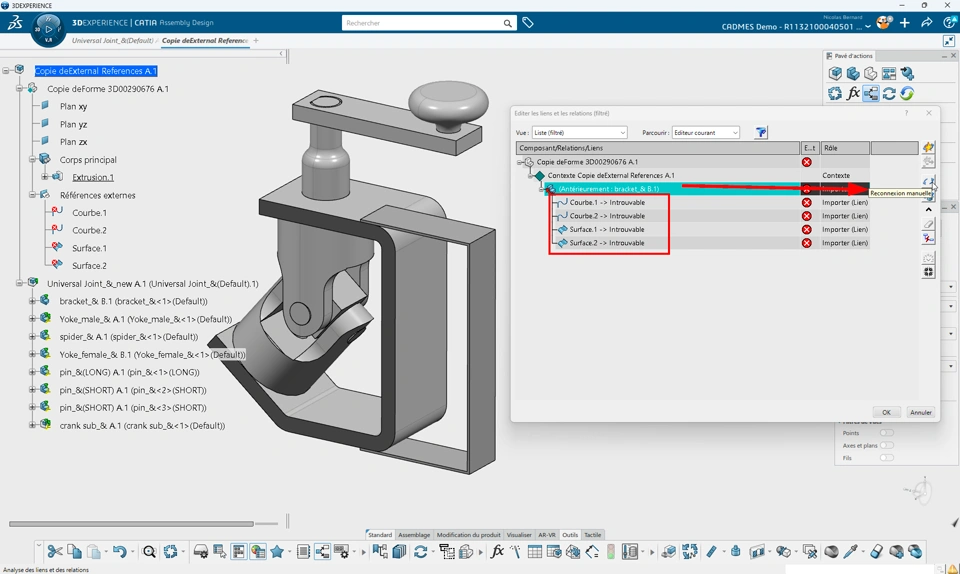Screen dimensions: 960x574
Task: Select Courbe.1 -> Introuvable row in dialog
Action: click(x=607, y=203)
